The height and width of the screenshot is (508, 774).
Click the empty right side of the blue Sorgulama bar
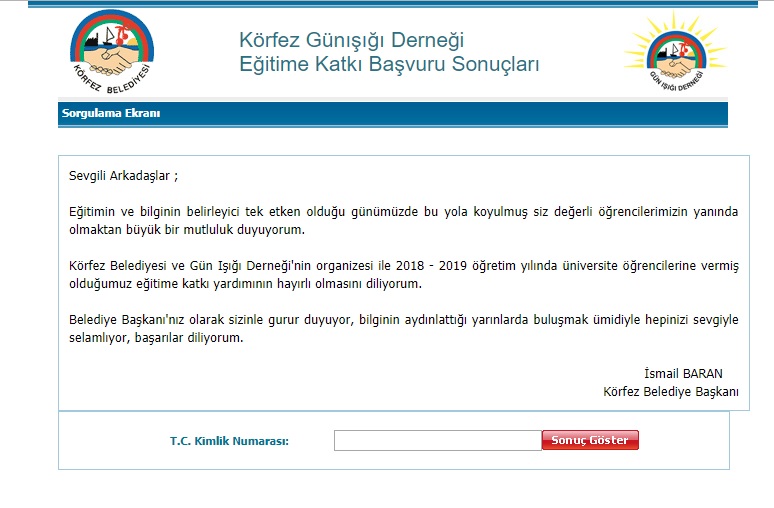pyautogui.click(x=500, y=113)
